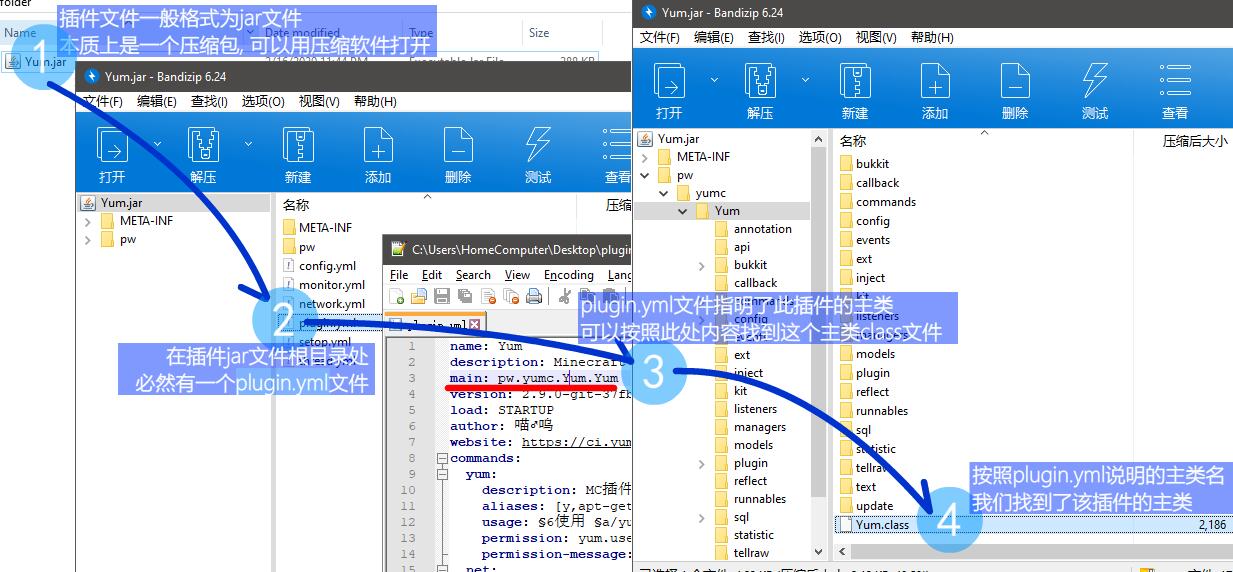
Task: Expand sql node in front Bandizip tree
Action: (702, 517)
